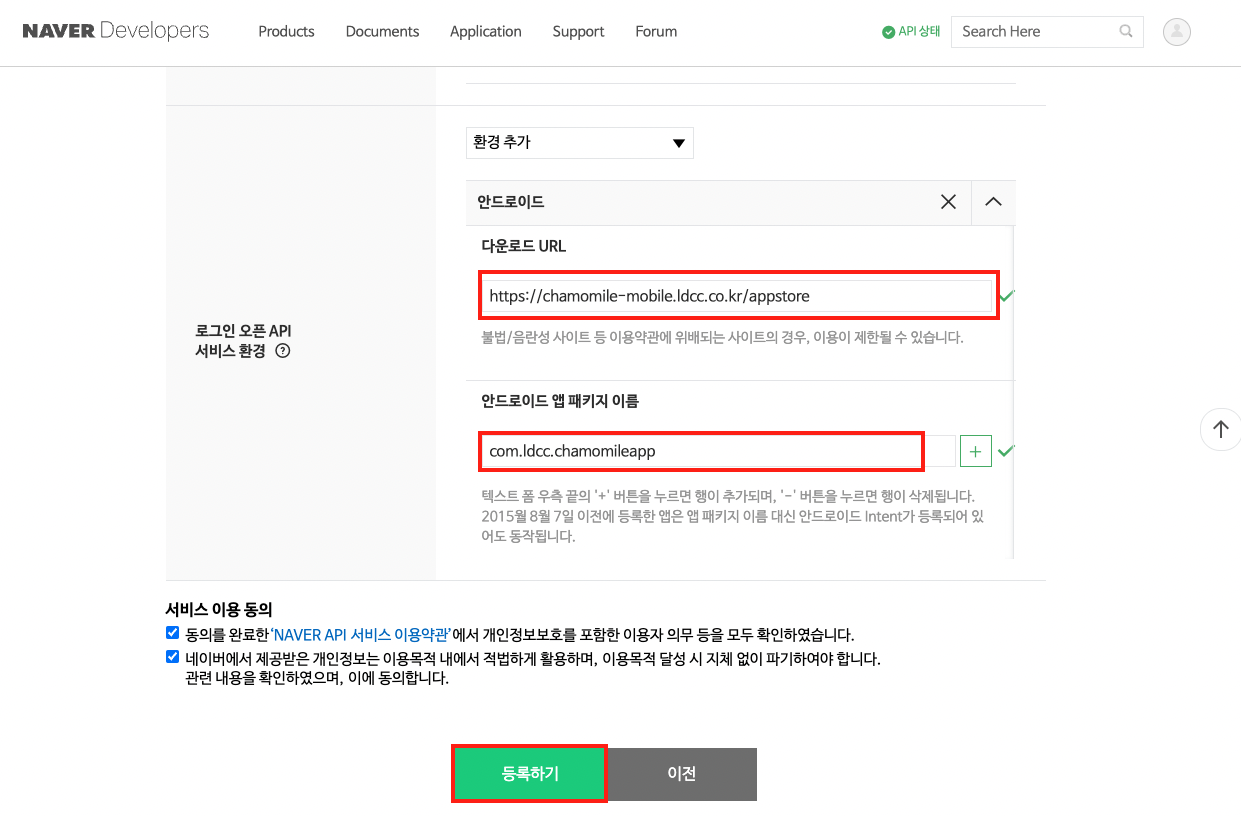Open the Documents menu
Viewport: 1241px width, 816px height.
(x=382, y=32)
